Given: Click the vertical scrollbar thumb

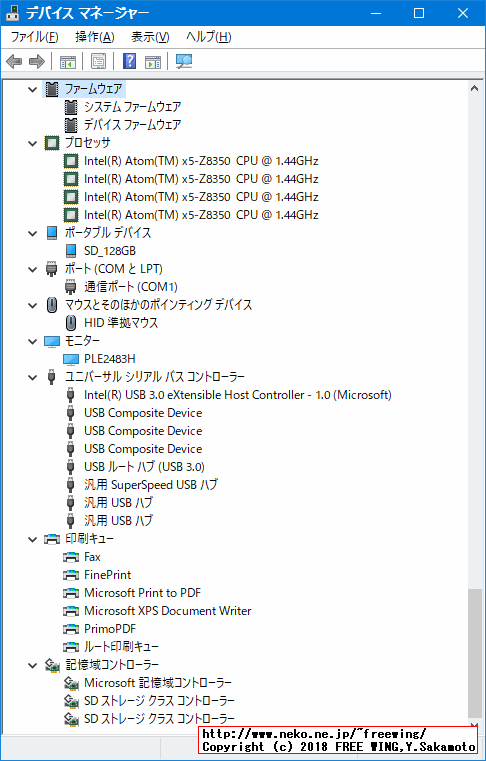Looking at the screenshot, I should [474, 652].
